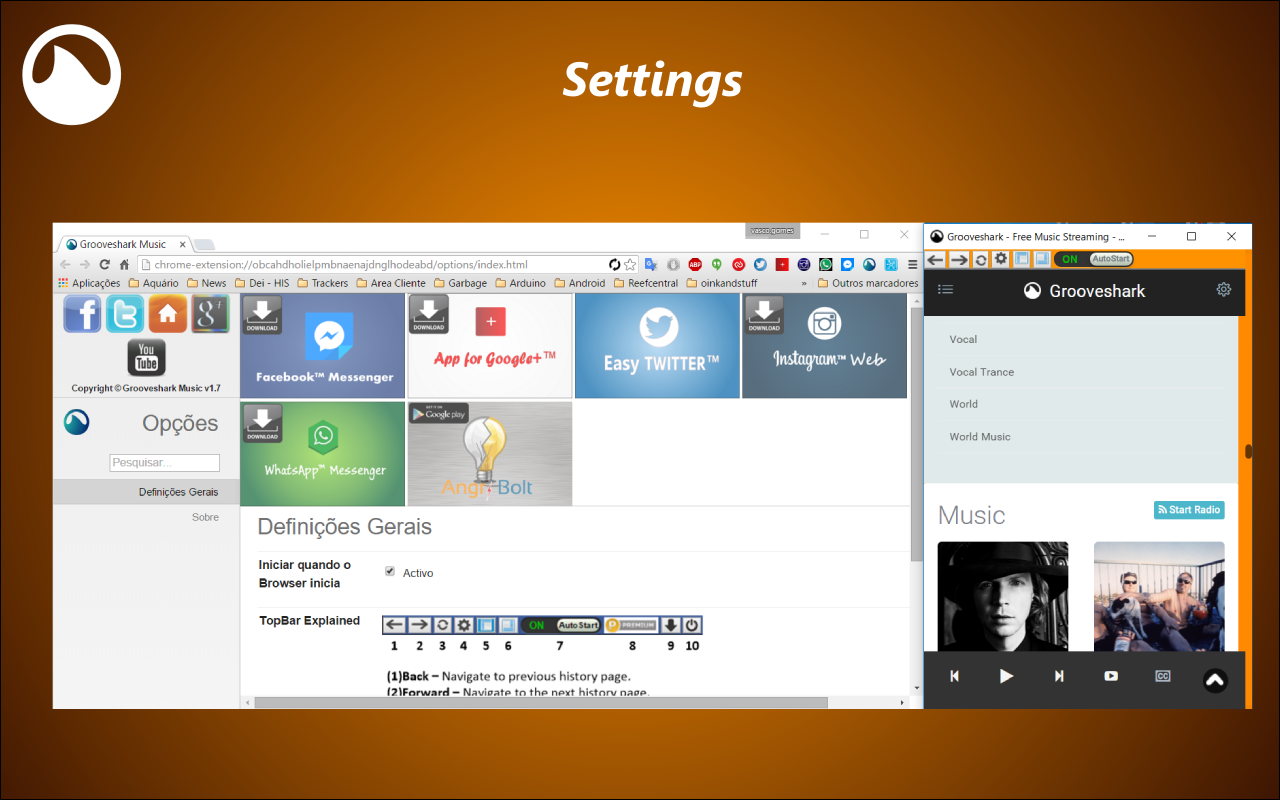The height and width of the screenshot is (800, 1280).
Task: Skip to the previous track
Action: (954, 676)
